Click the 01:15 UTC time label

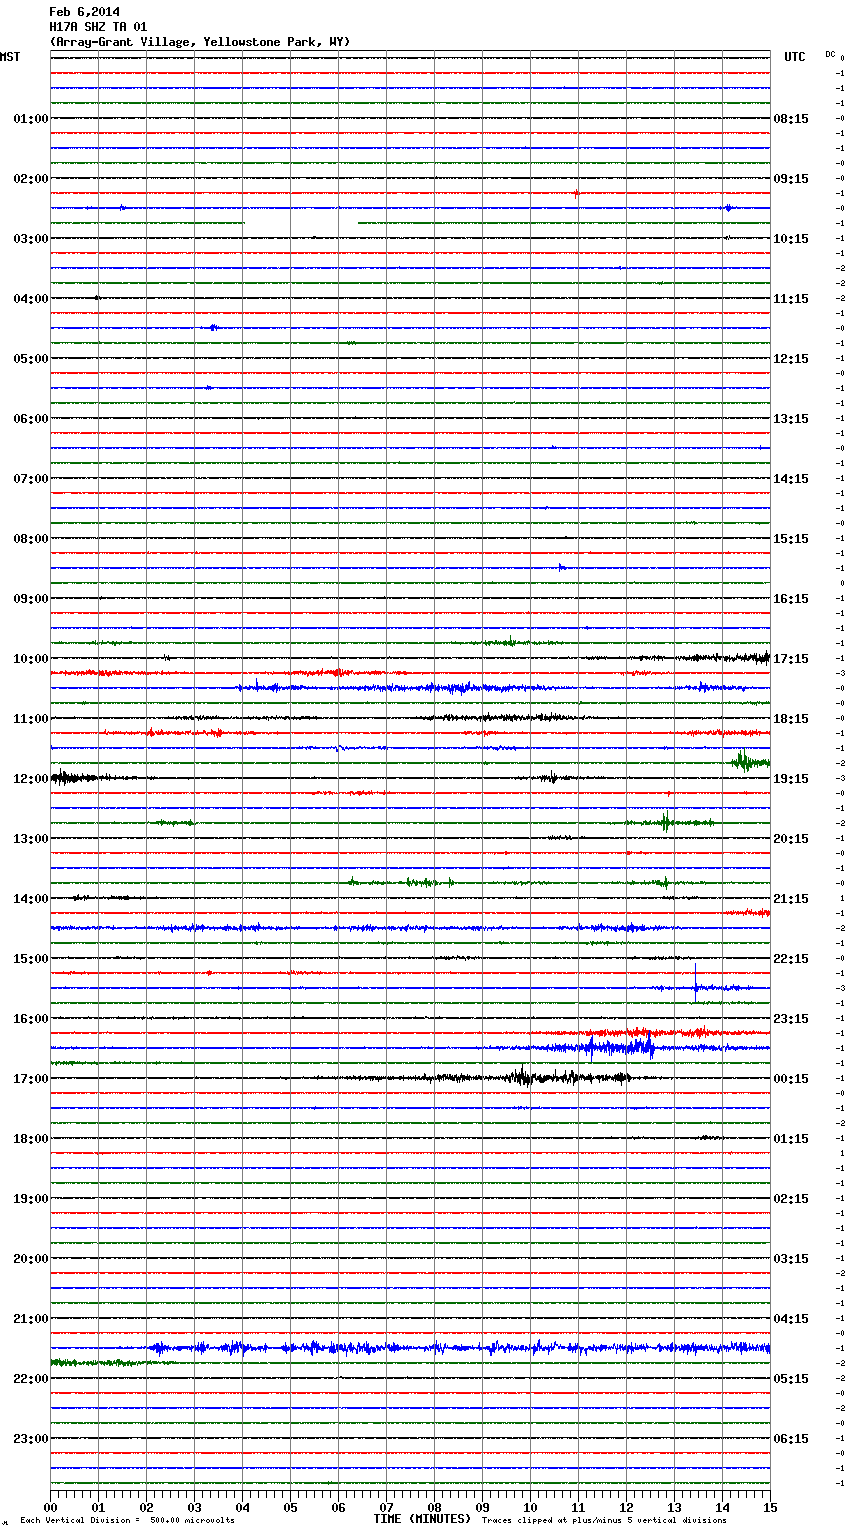point(791,1139)
